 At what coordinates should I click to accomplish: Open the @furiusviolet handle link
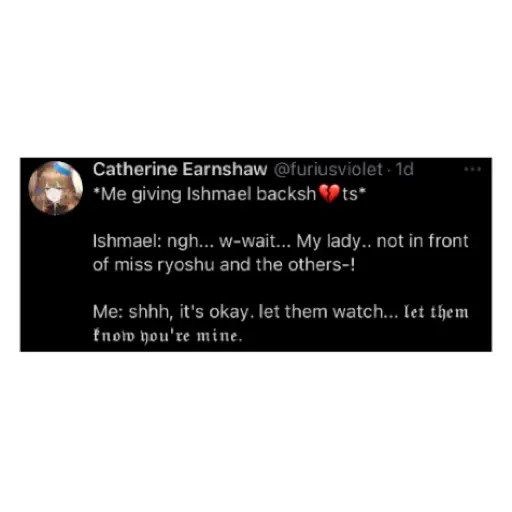[328, 169]
